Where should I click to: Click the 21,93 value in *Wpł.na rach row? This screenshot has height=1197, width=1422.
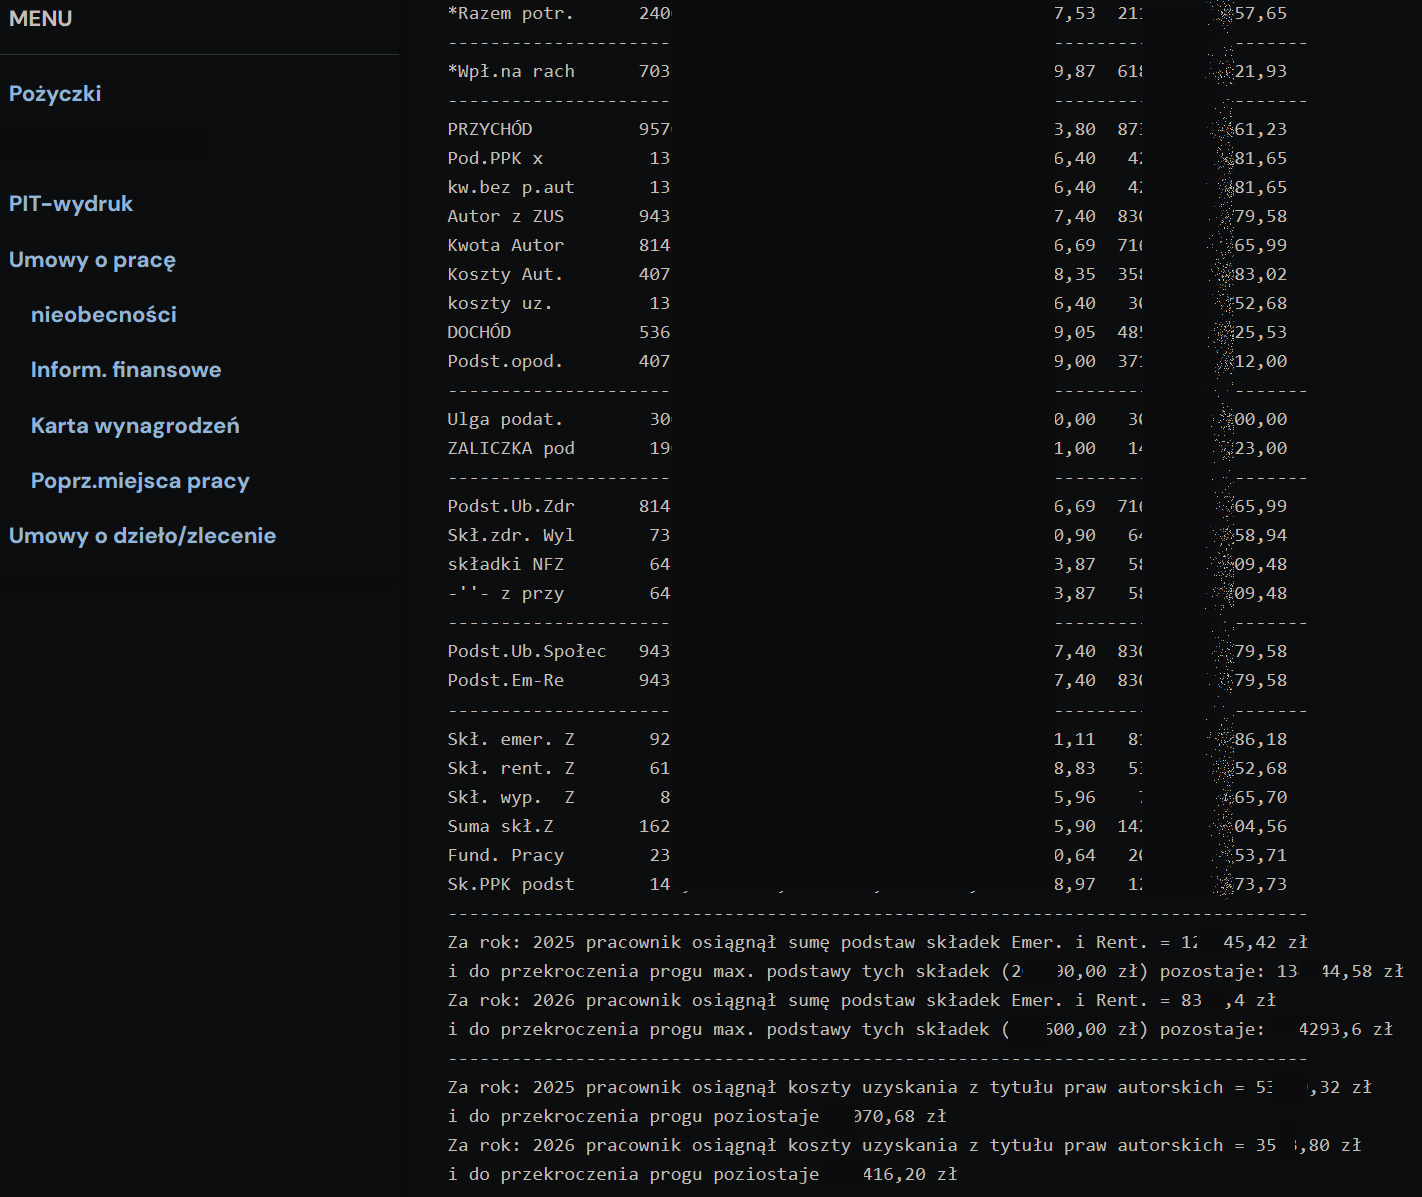1261,71
